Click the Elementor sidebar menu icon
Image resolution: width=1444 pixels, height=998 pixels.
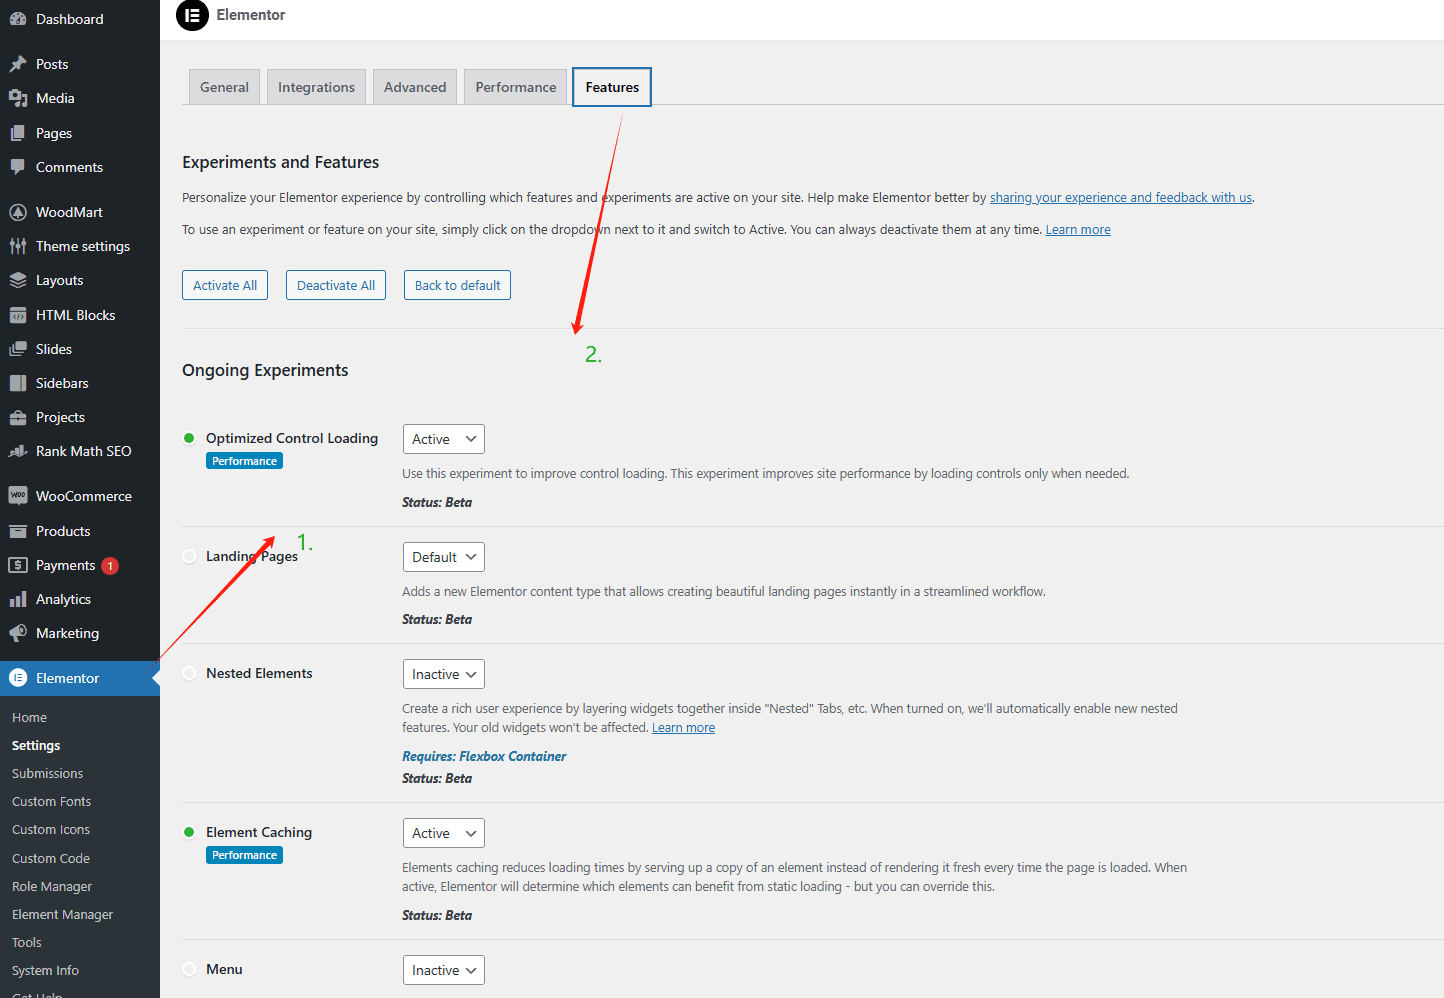pyautogui.click(x=18, y=678)
